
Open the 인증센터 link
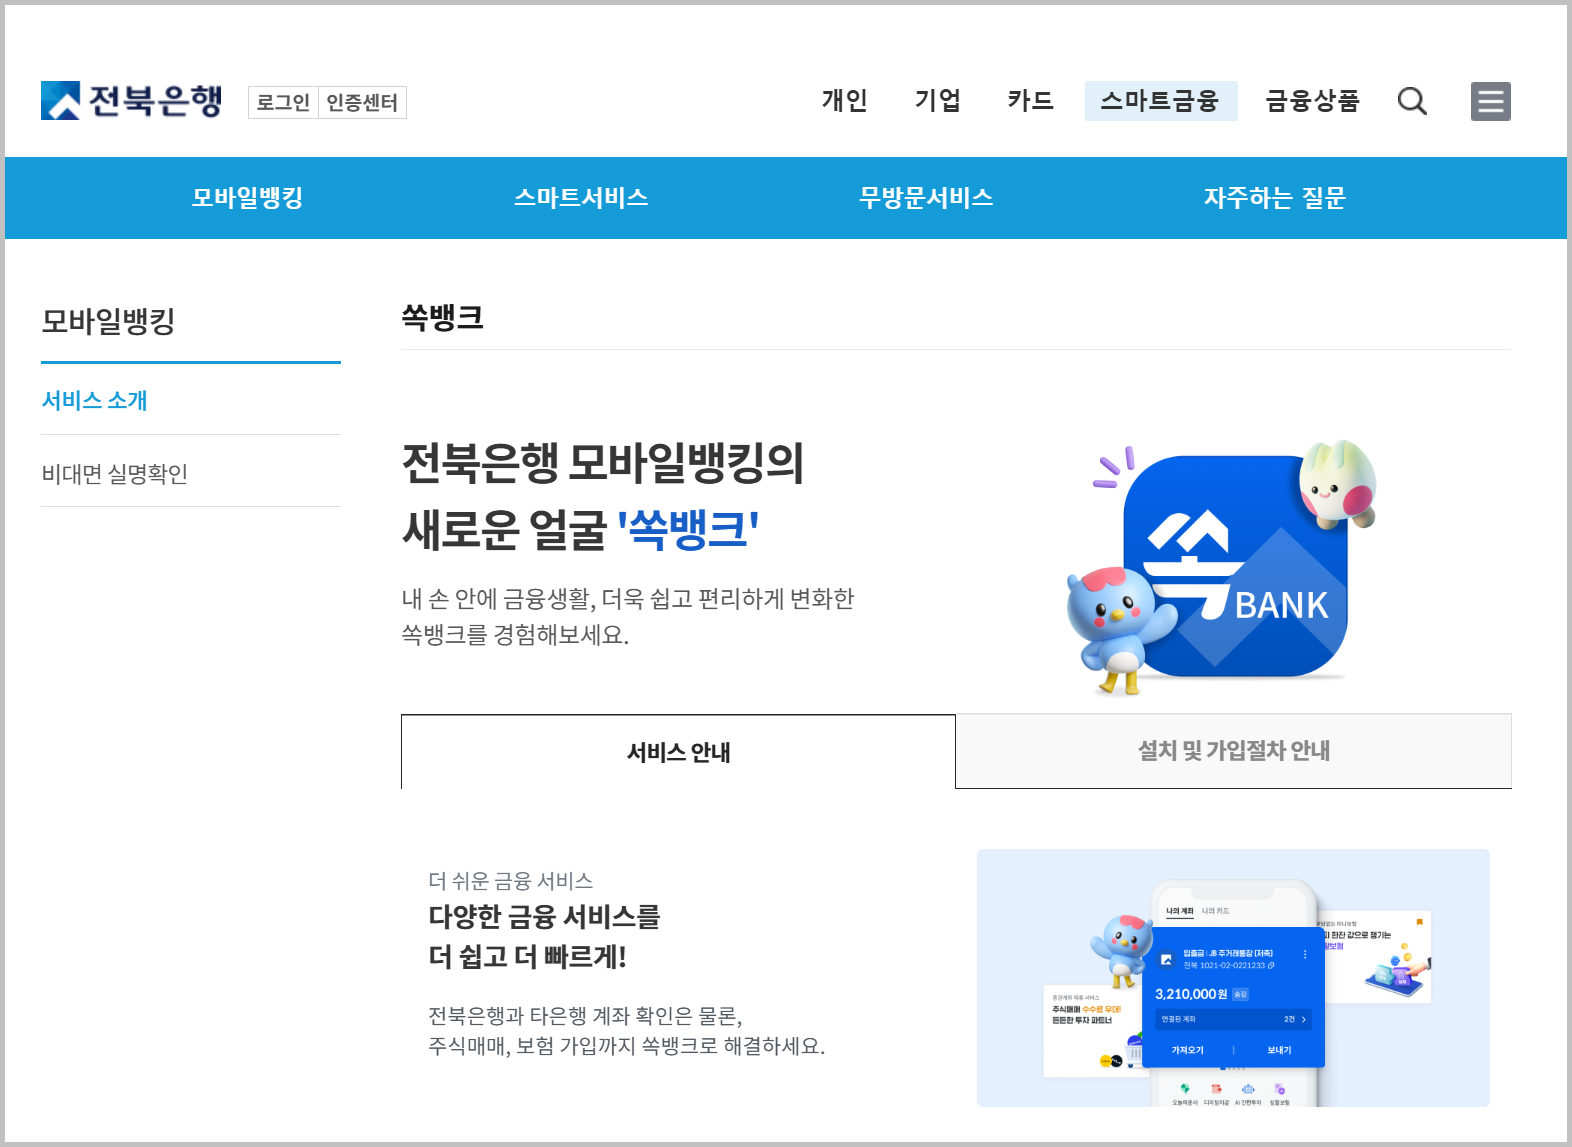(362, 102)
